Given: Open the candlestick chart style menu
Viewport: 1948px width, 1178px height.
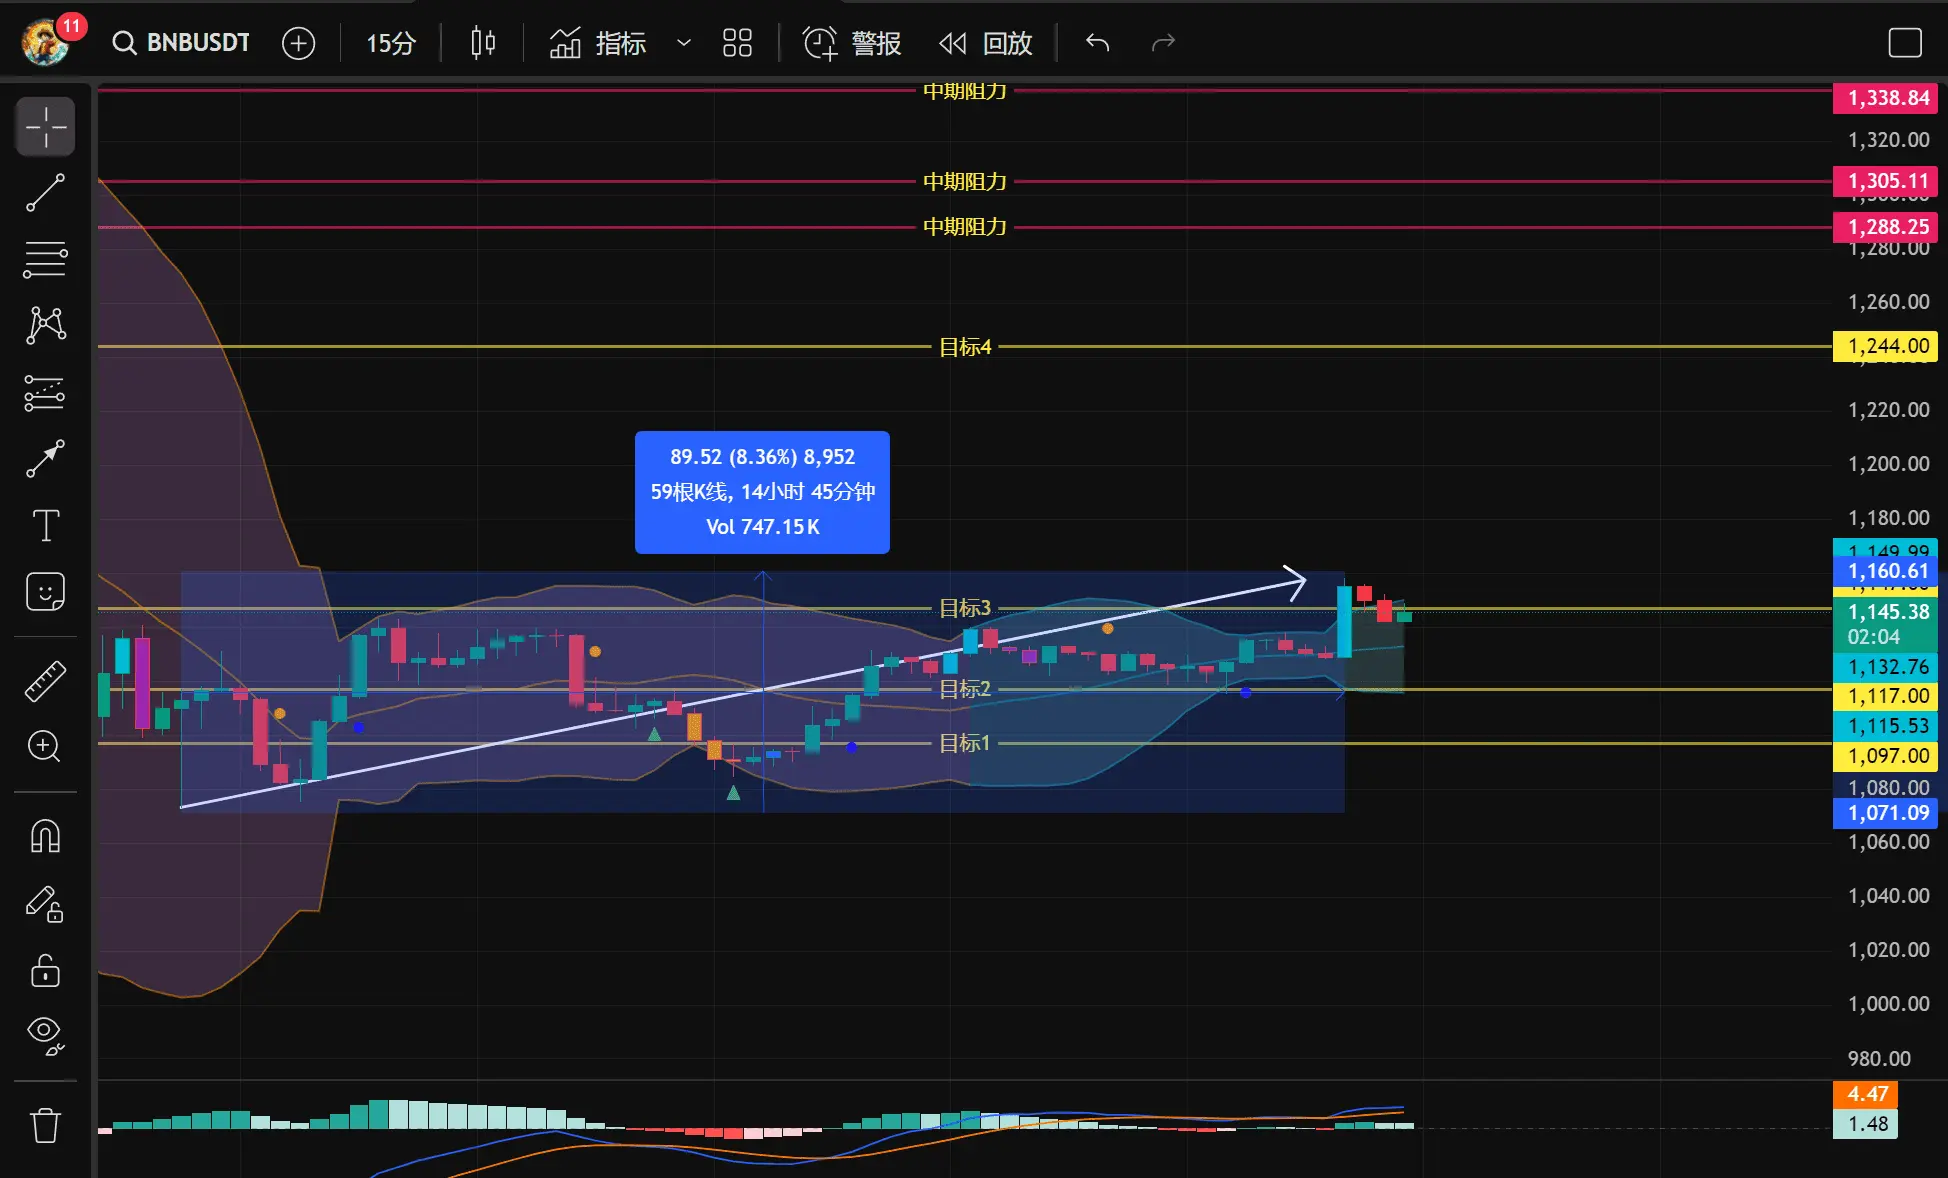Looking at the screenshot, I should 483,43.
